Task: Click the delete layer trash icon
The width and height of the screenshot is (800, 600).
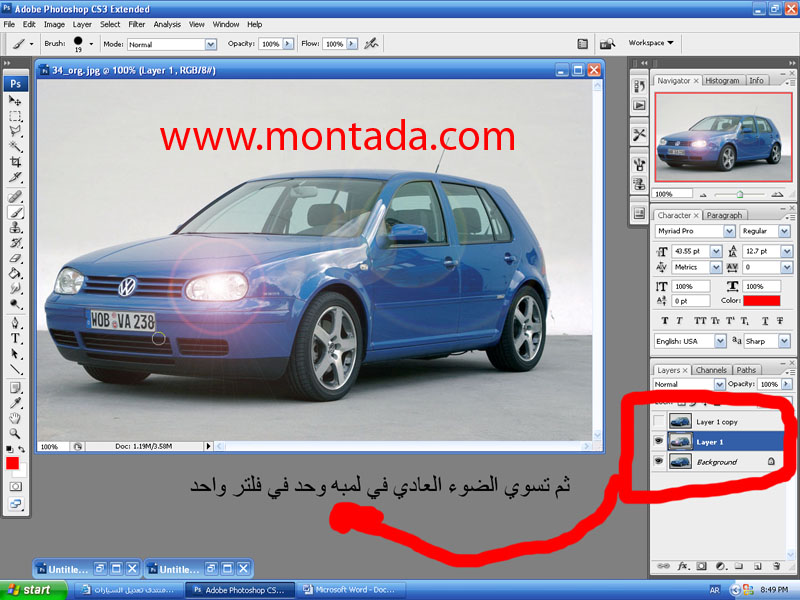Action: 775,567
